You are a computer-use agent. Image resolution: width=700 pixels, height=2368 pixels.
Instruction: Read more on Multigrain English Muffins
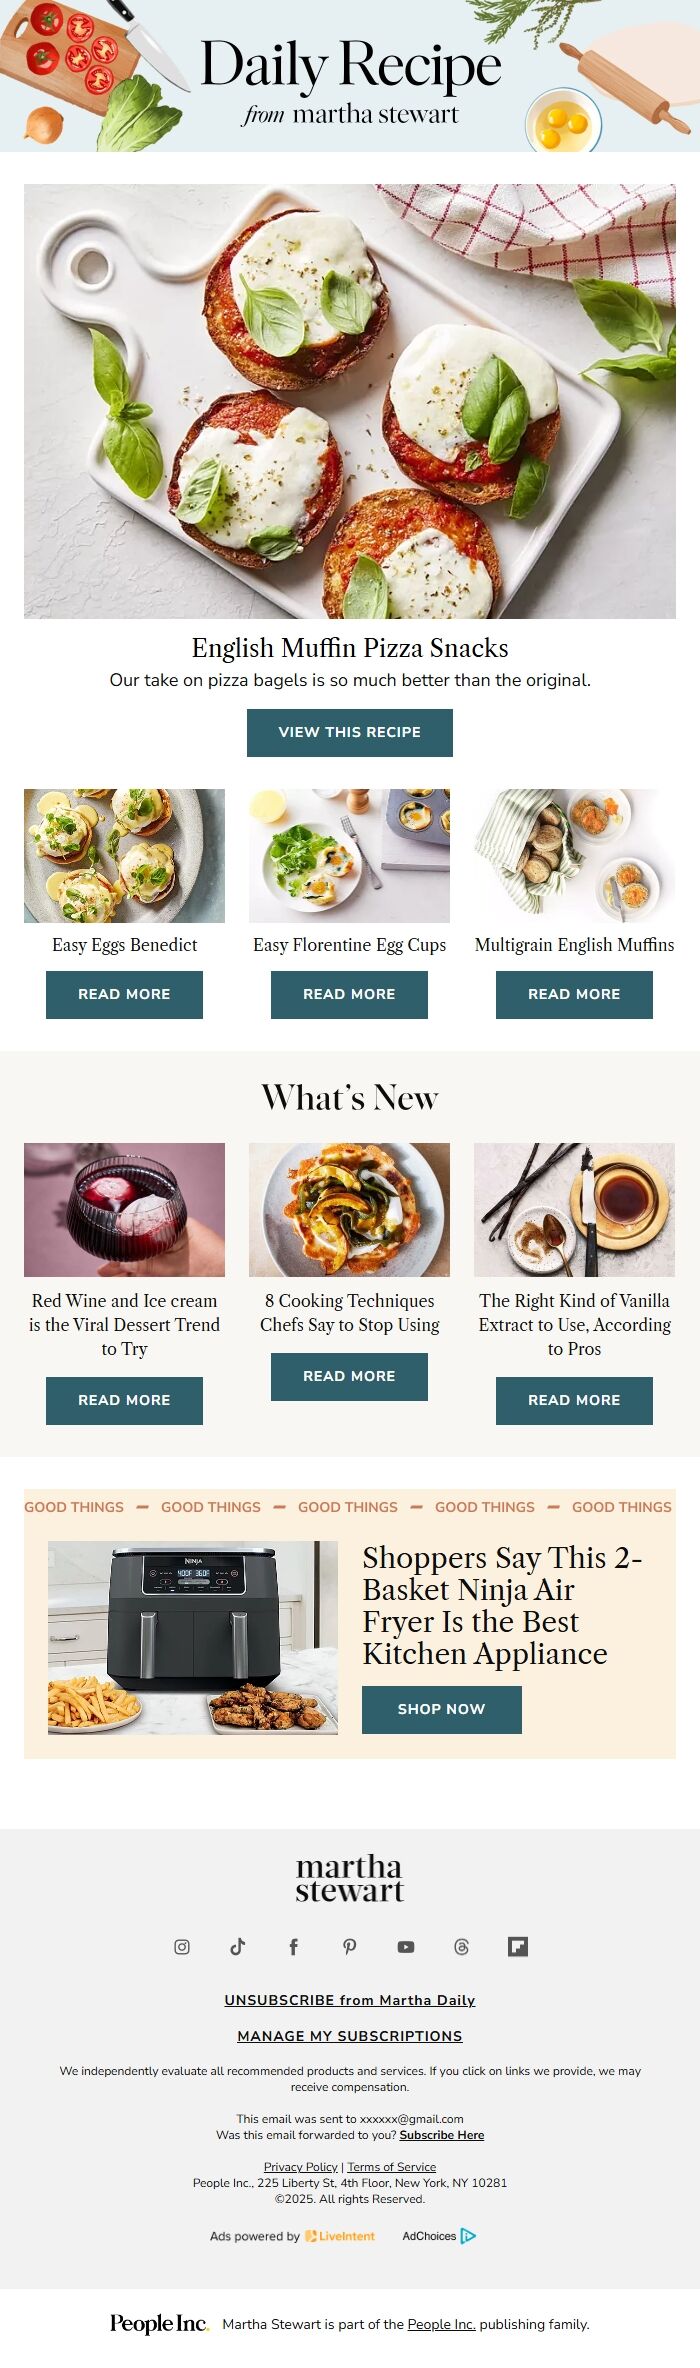click(x=574, y=994)
